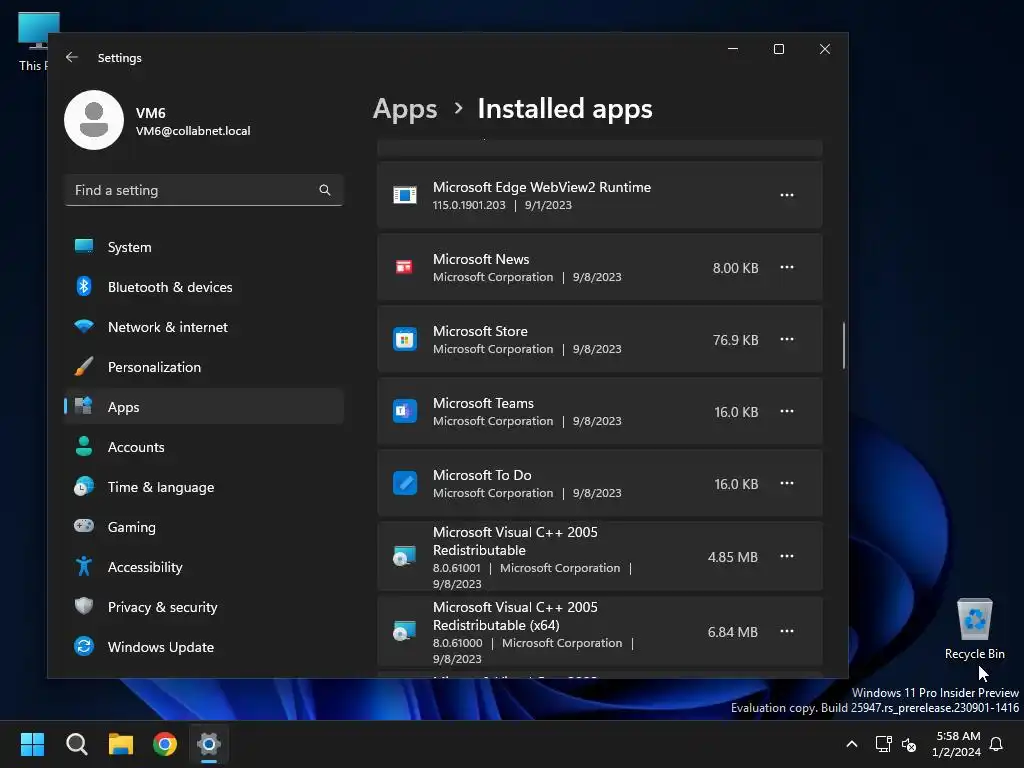Open the notification bell in taskbar
The height and width of the screenshot is (768, 1024).
997,744
